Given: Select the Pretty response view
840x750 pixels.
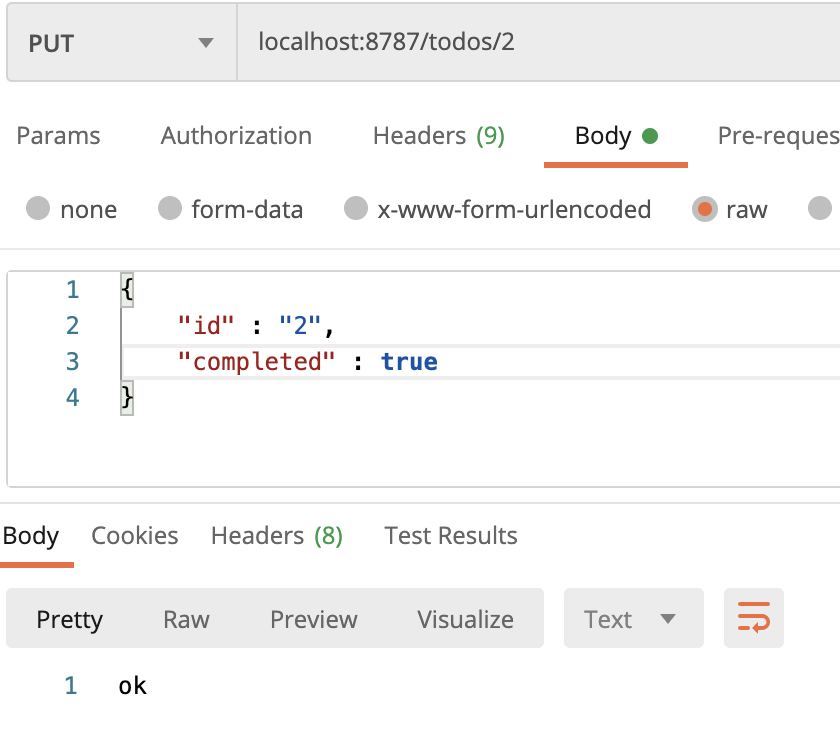Looking at the screenshot, I should 70,620.
